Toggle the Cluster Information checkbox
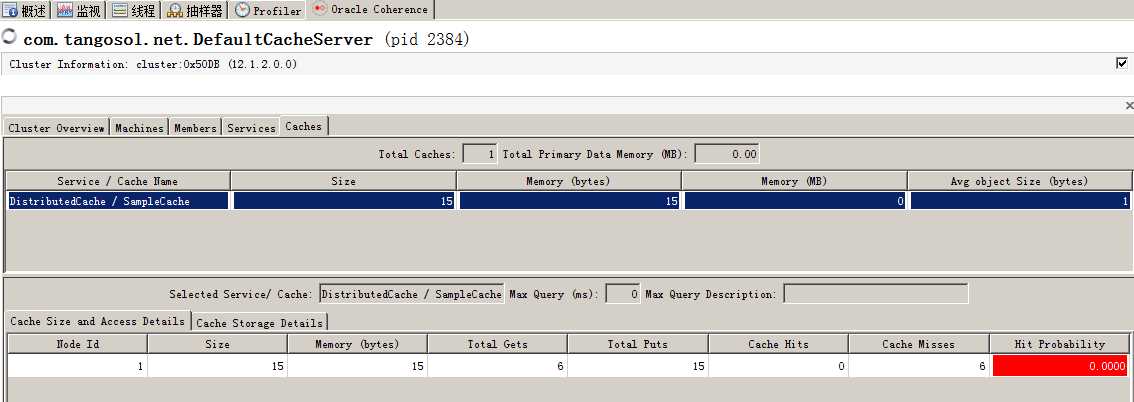1134x402 pixels. (1122, 64)
